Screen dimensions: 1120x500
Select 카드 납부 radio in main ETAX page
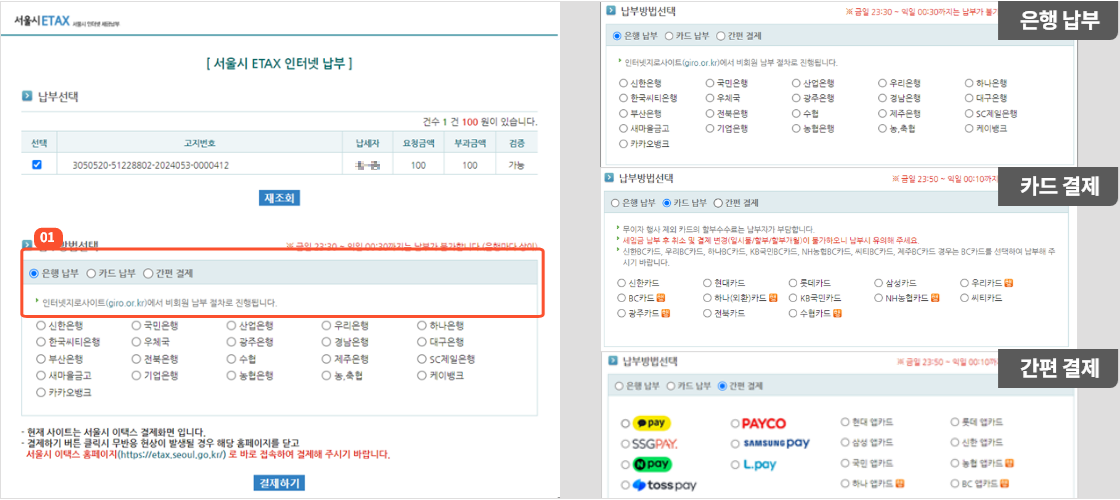91,273
